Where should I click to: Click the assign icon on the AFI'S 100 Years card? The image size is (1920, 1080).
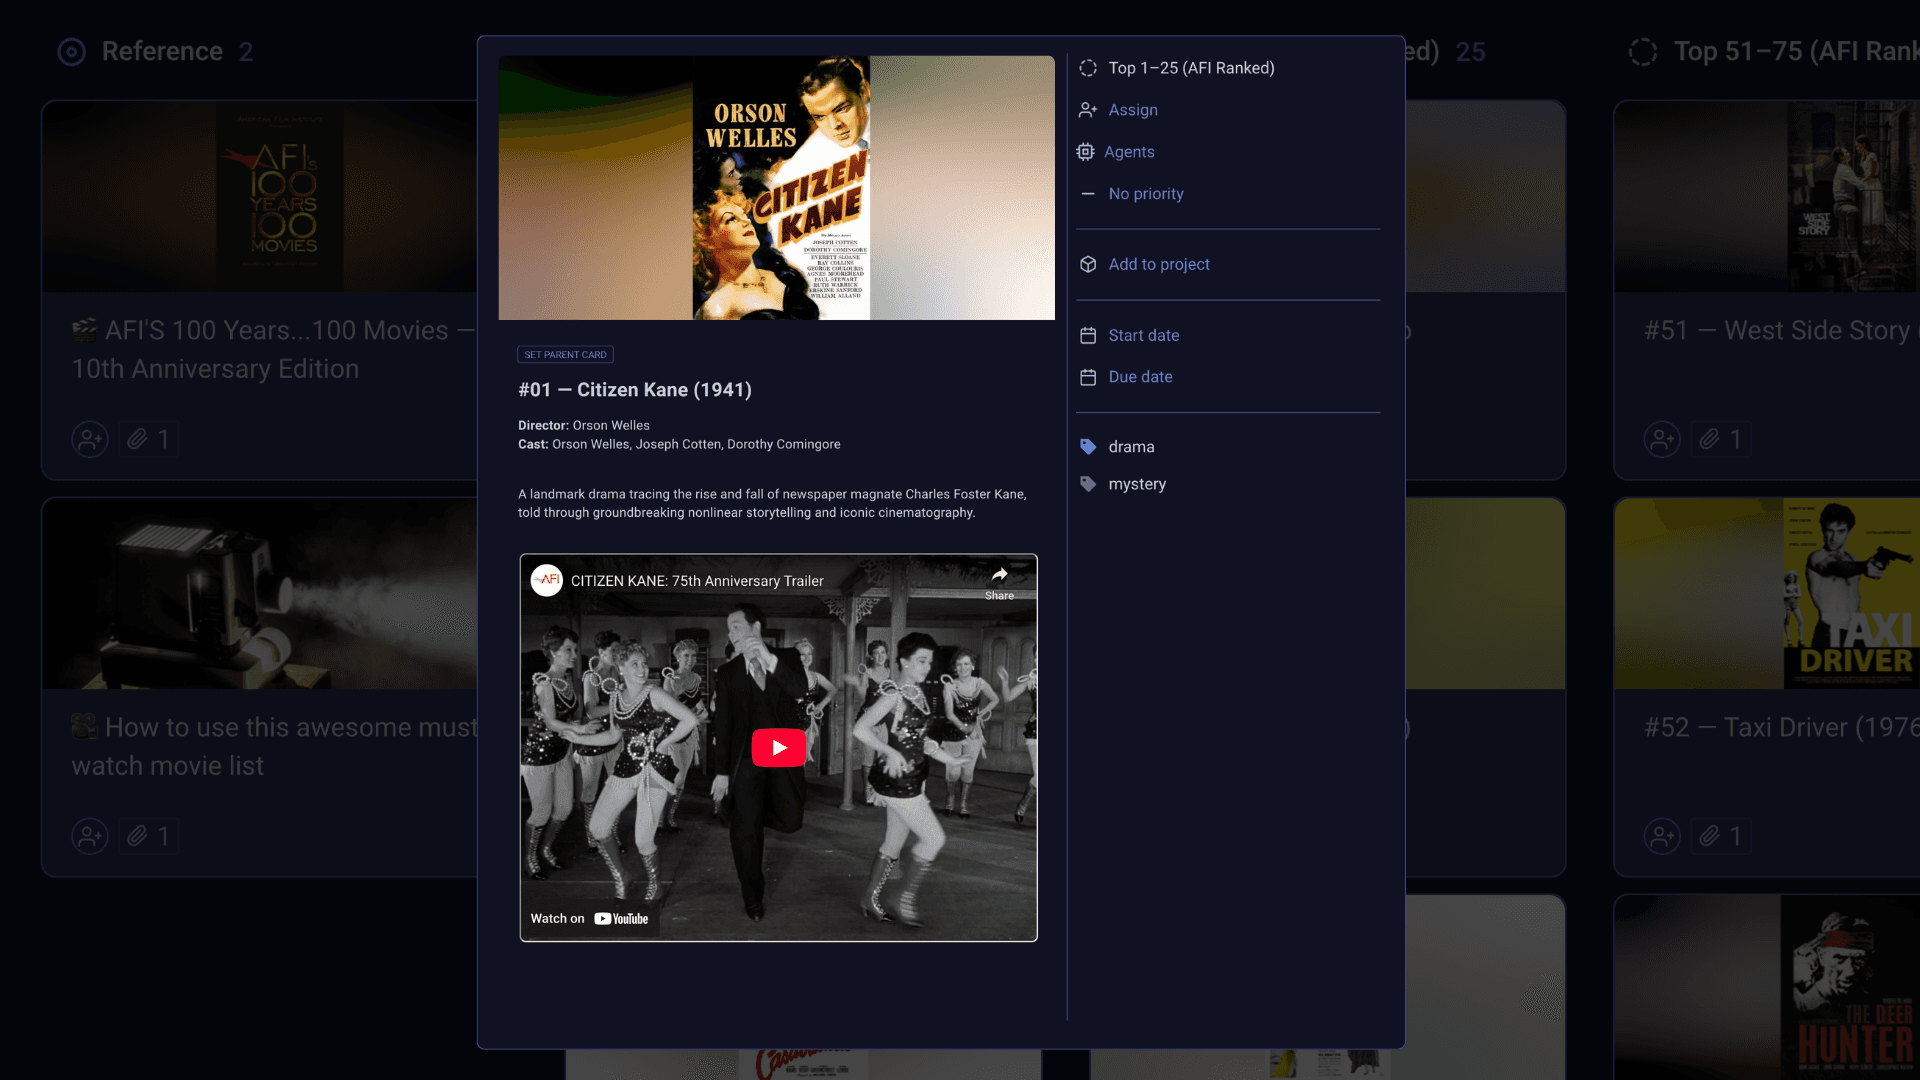[90, 439]
